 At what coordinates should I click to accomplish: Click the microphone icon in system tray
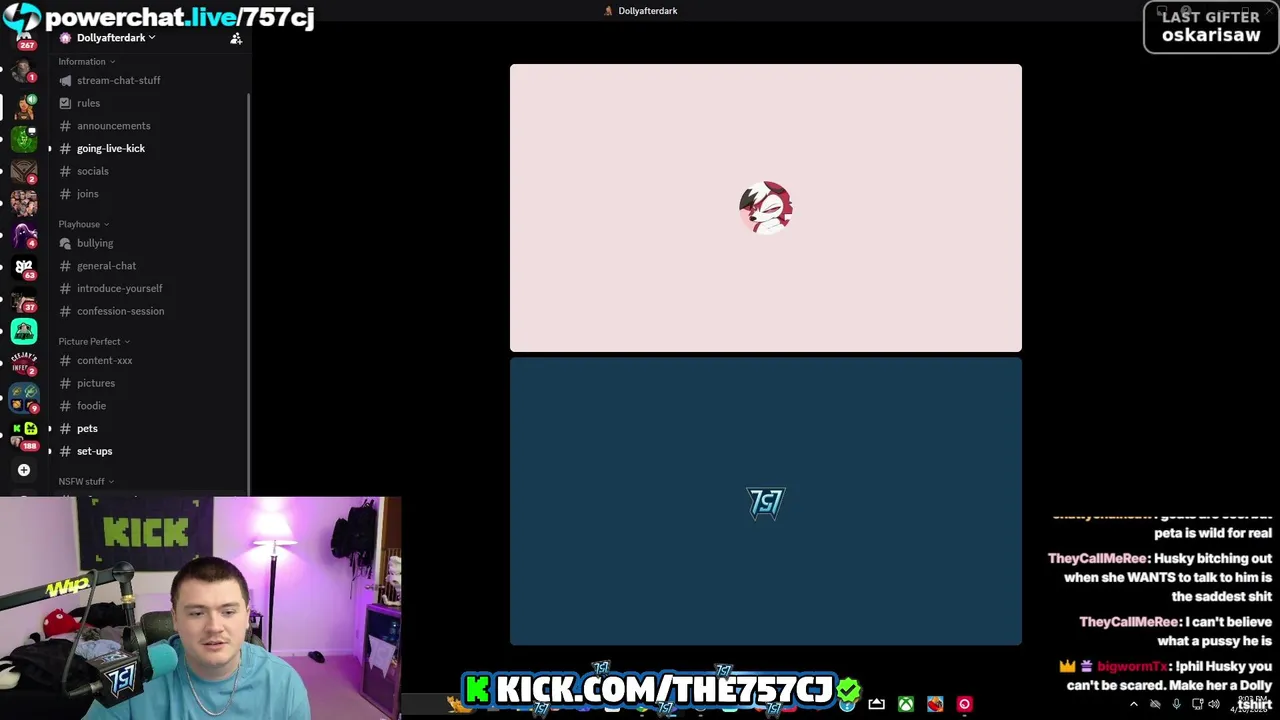(x=1176, y=704)
